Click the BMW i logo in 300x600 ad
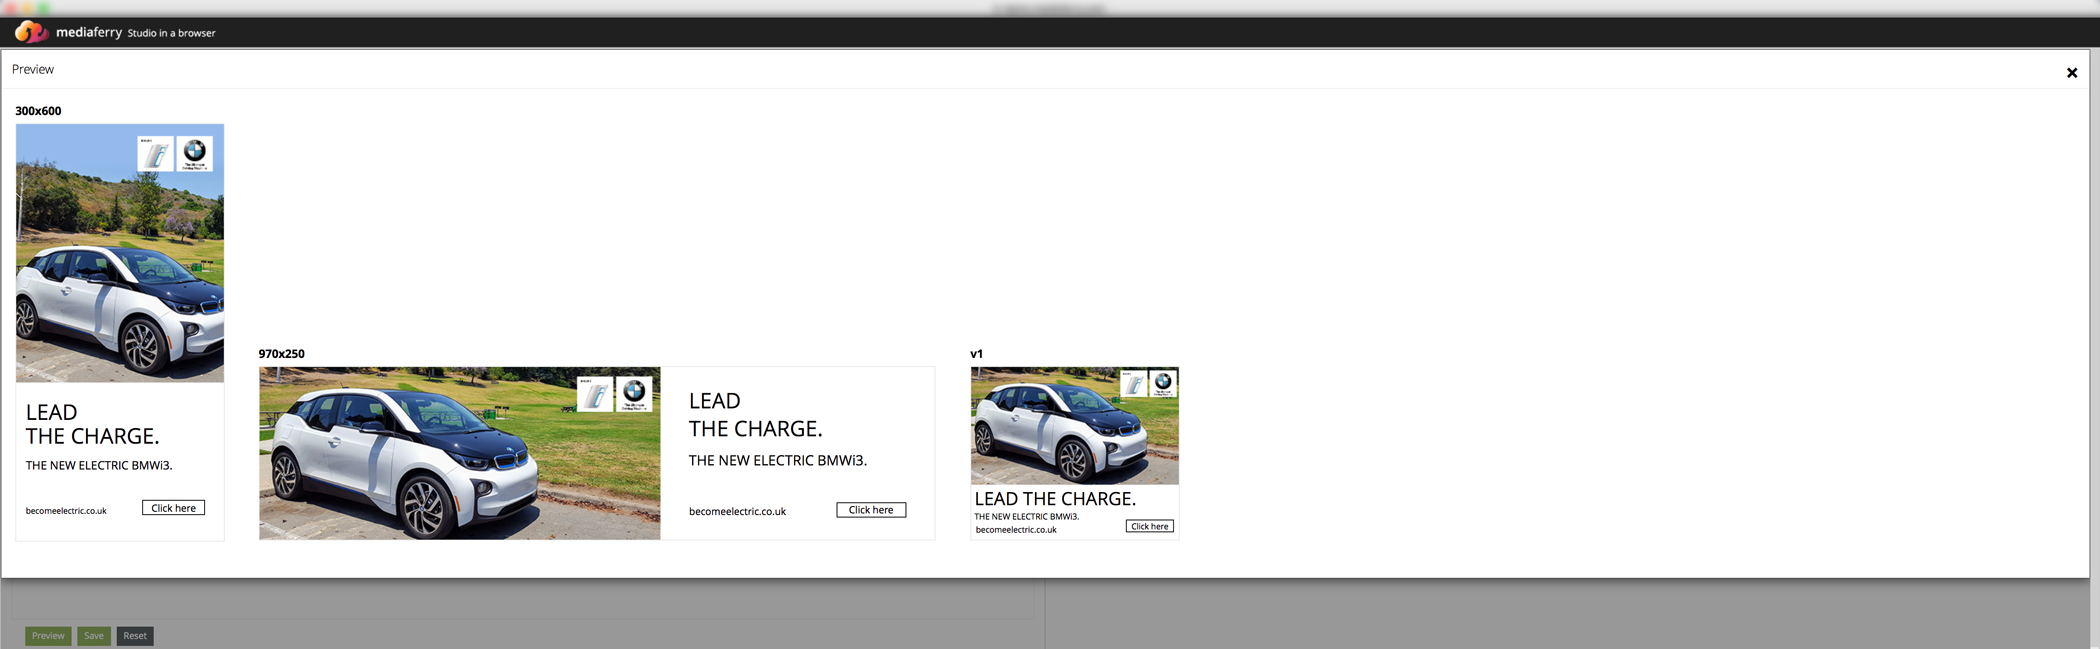This screenshot has width=2100, height=649. click(155, 154)
